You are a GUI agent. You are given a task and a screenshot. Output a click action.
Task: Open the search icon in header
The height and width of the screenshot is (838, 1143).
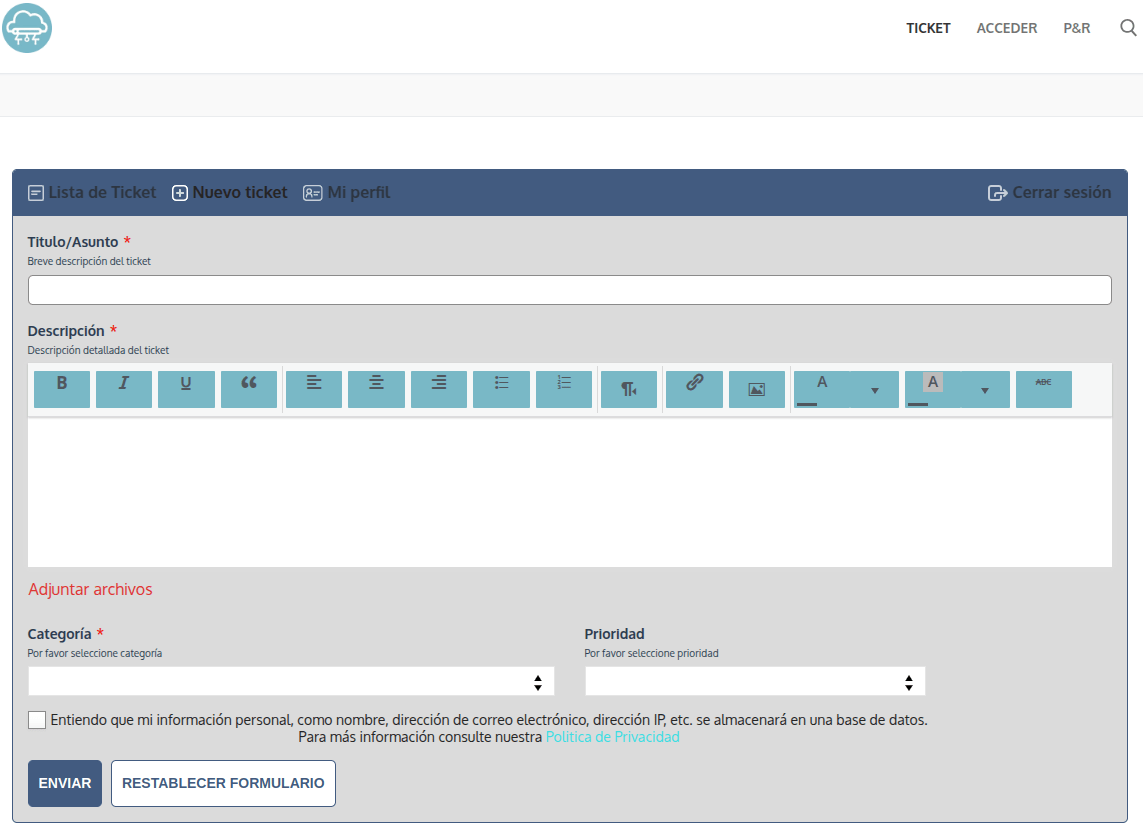pyautogui.click(x=1128, y=28)
